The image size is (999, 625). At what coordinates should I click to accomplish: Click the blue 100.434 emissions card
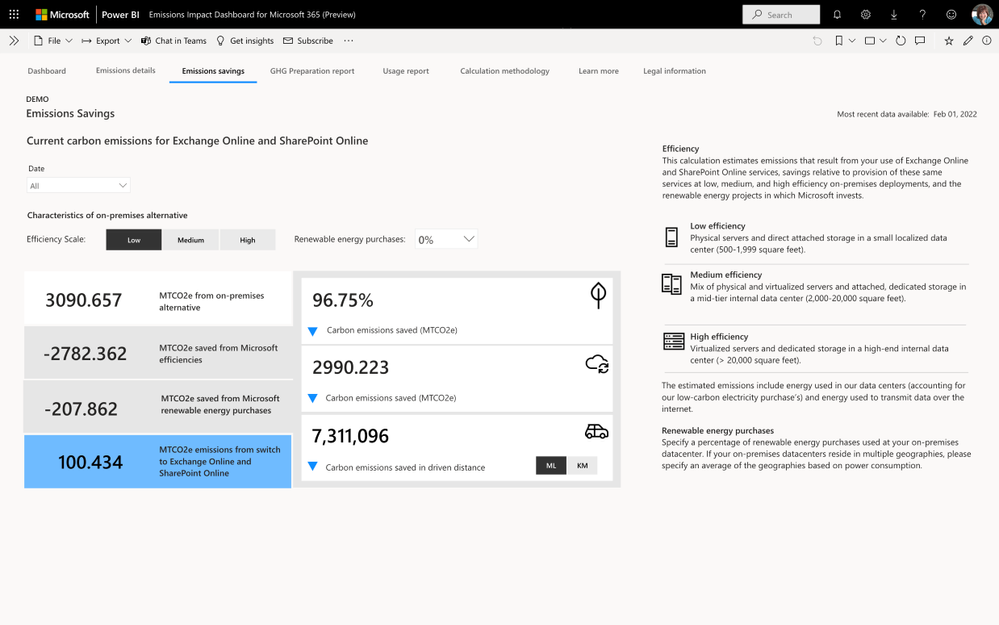click(158, 461)
